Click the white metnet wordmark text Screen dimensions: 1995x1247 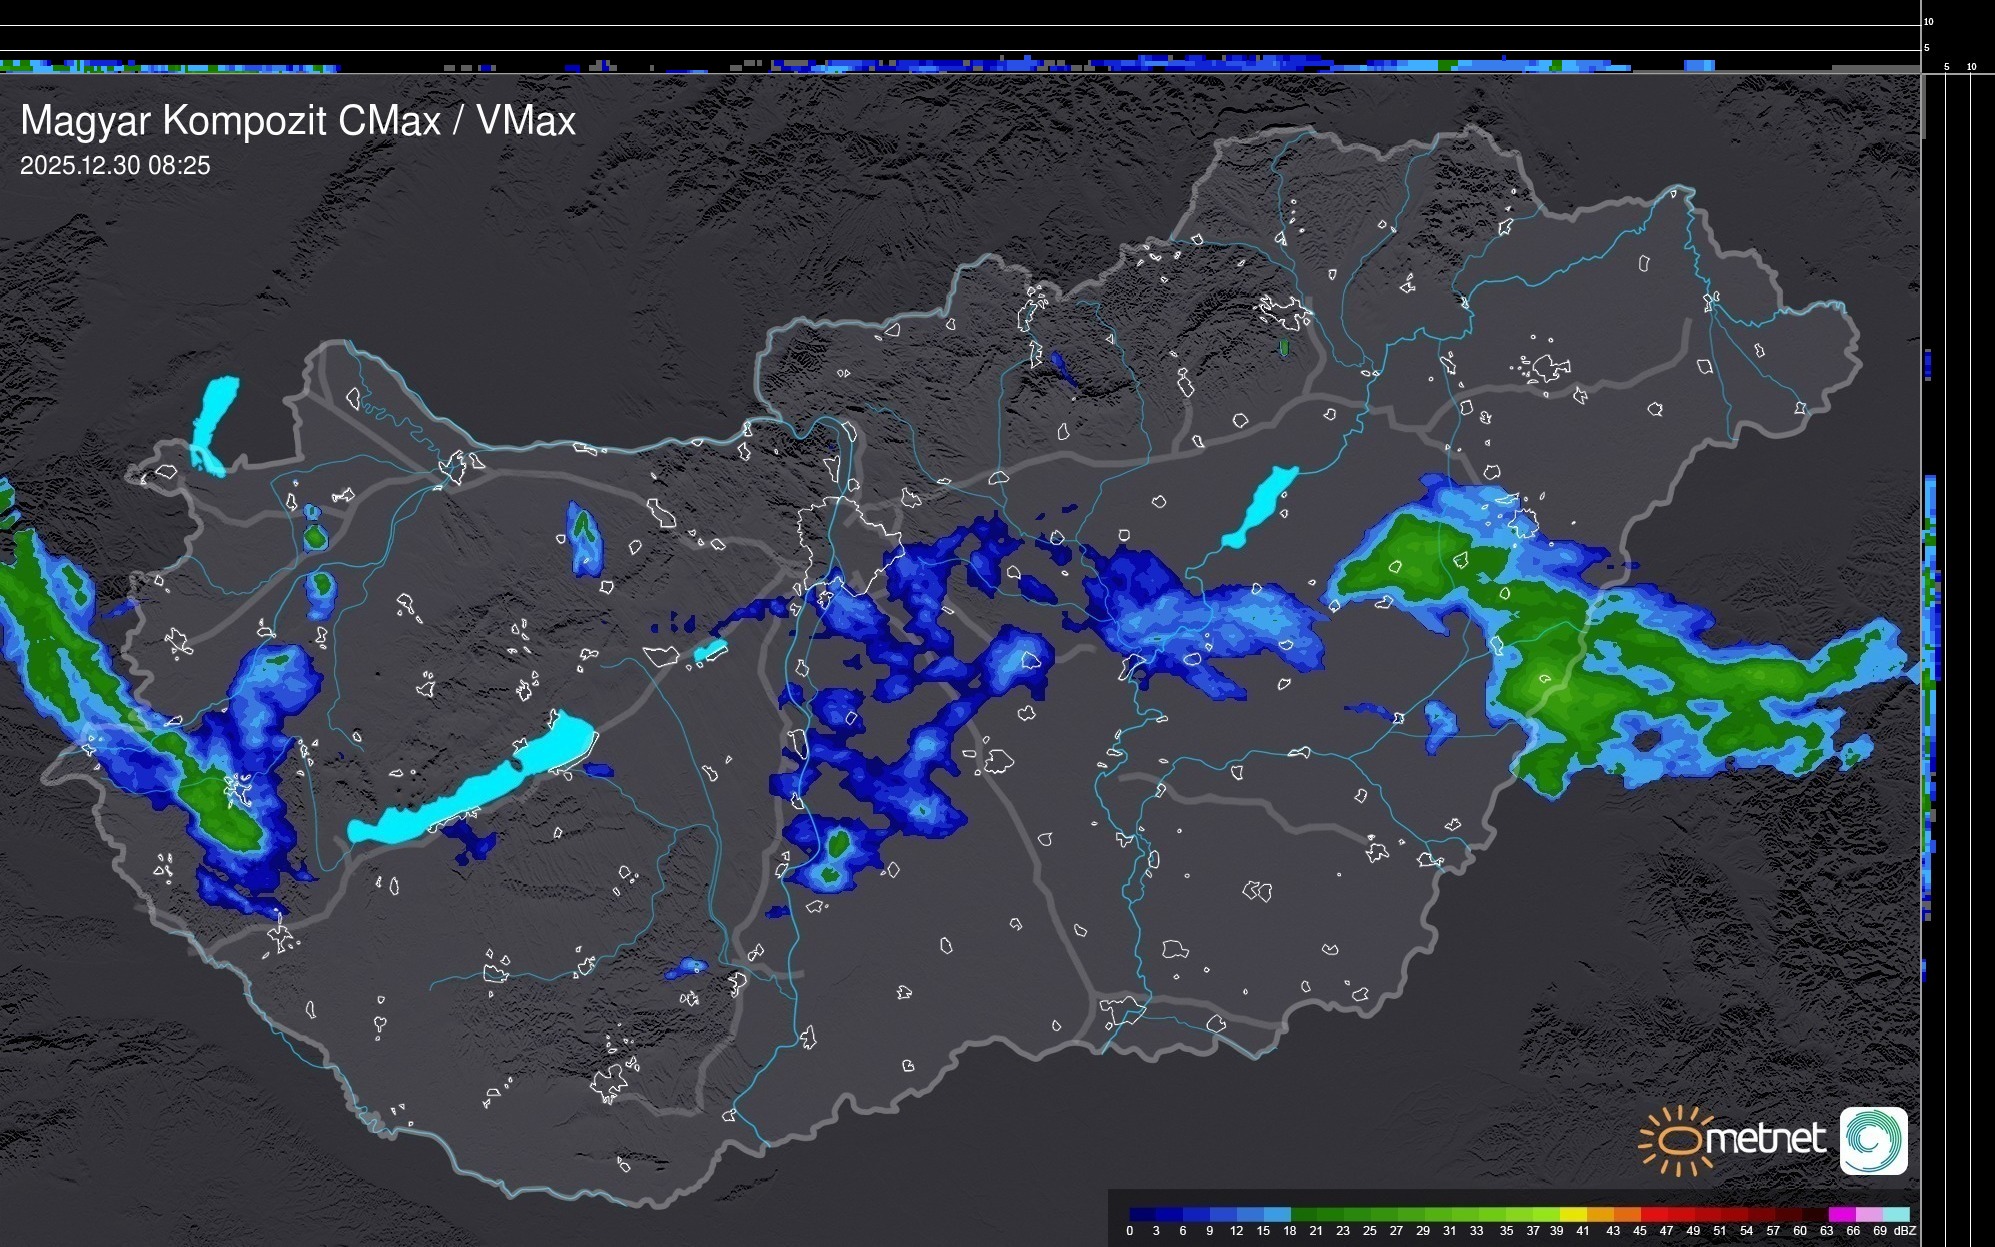(1766, 1139)
